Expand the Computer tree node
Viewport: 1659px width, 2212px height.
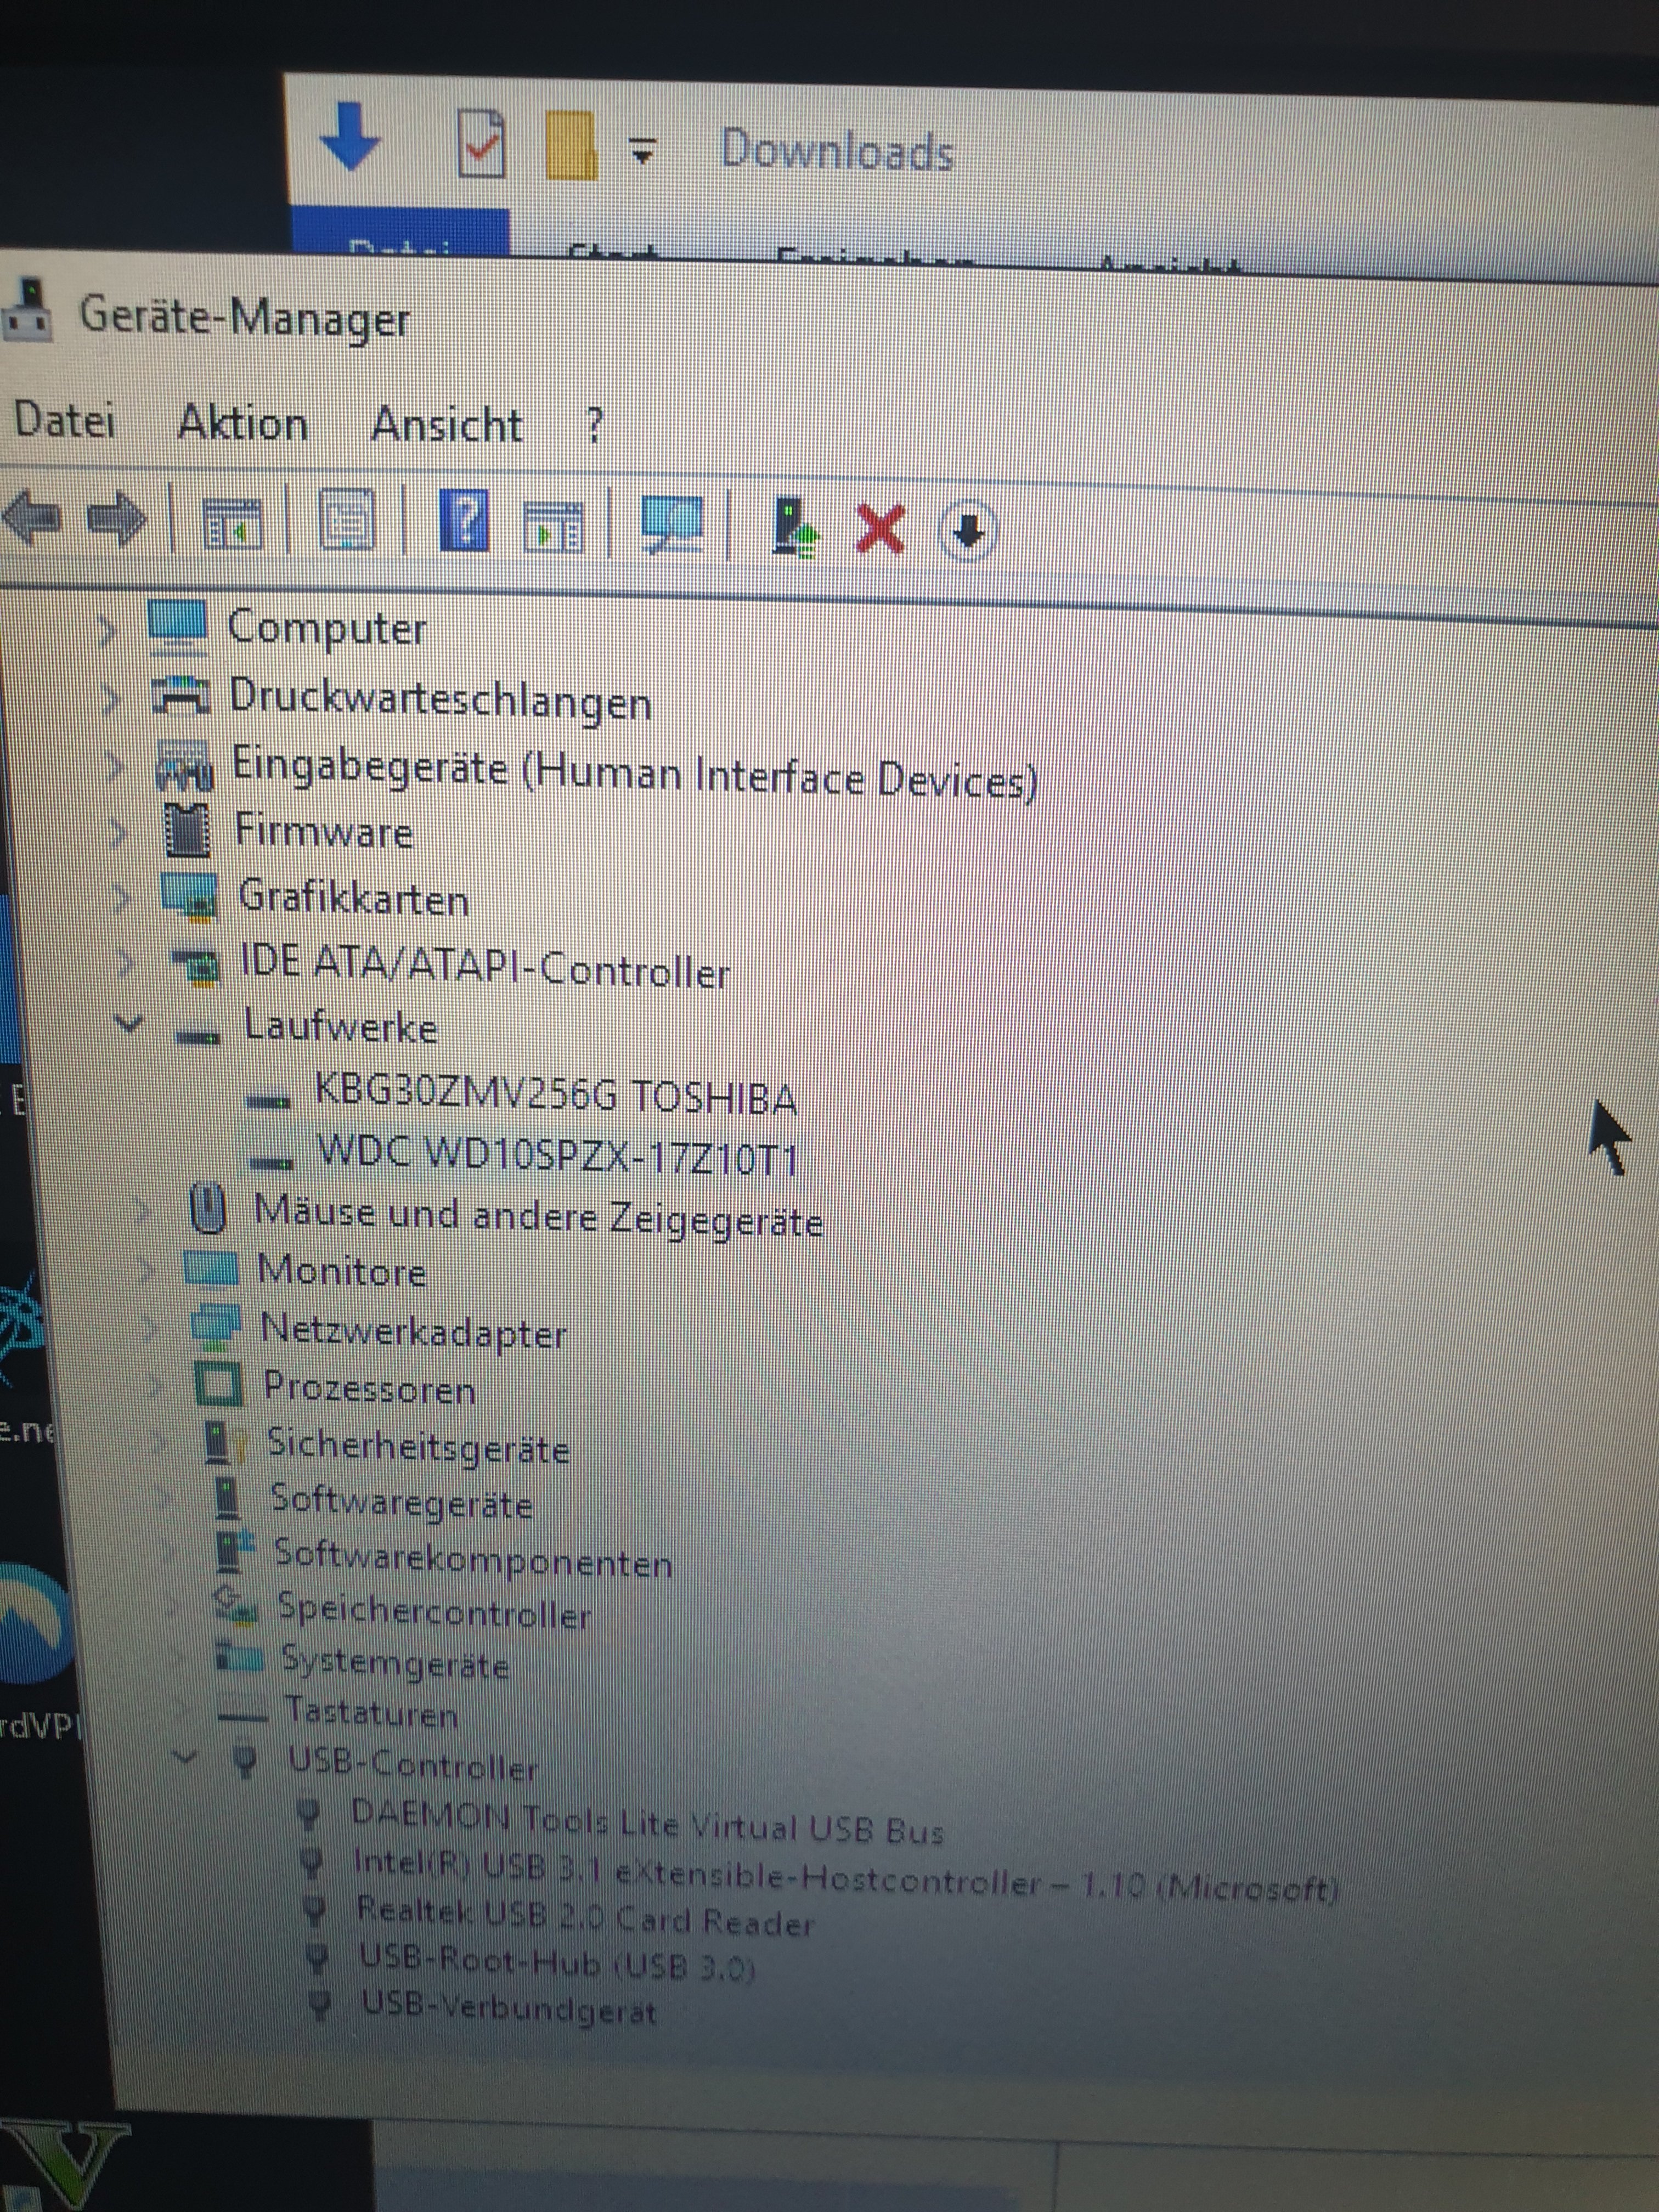coord(108,630)
